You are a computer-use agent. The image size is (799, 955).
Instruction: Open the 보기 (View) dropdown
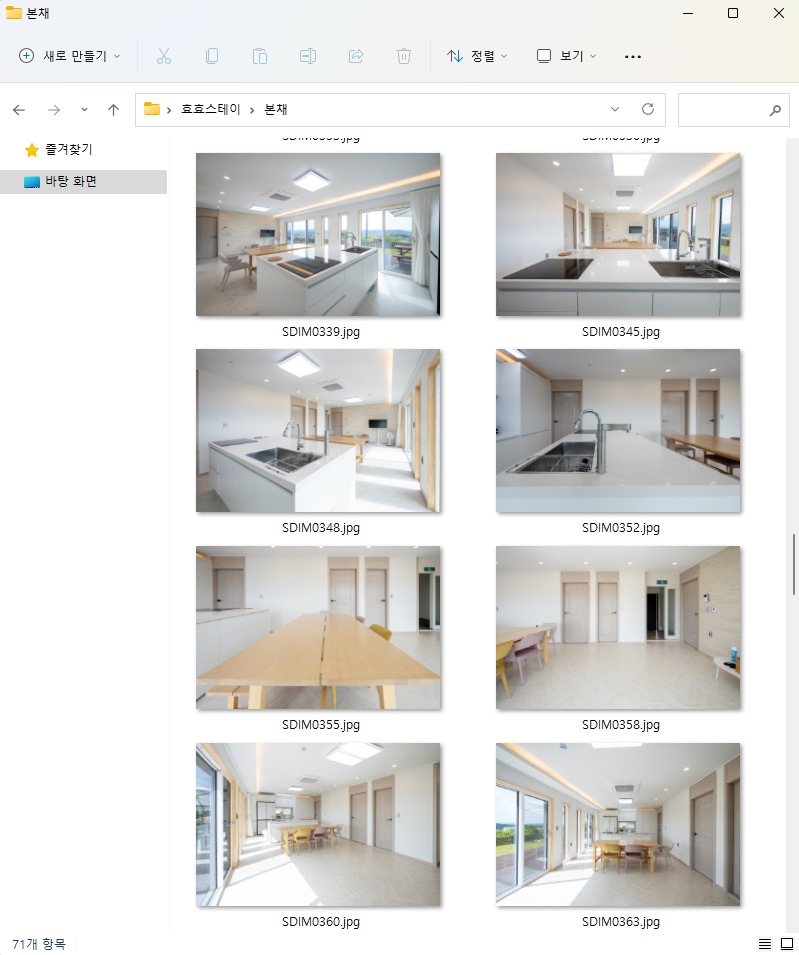point(566,56)
